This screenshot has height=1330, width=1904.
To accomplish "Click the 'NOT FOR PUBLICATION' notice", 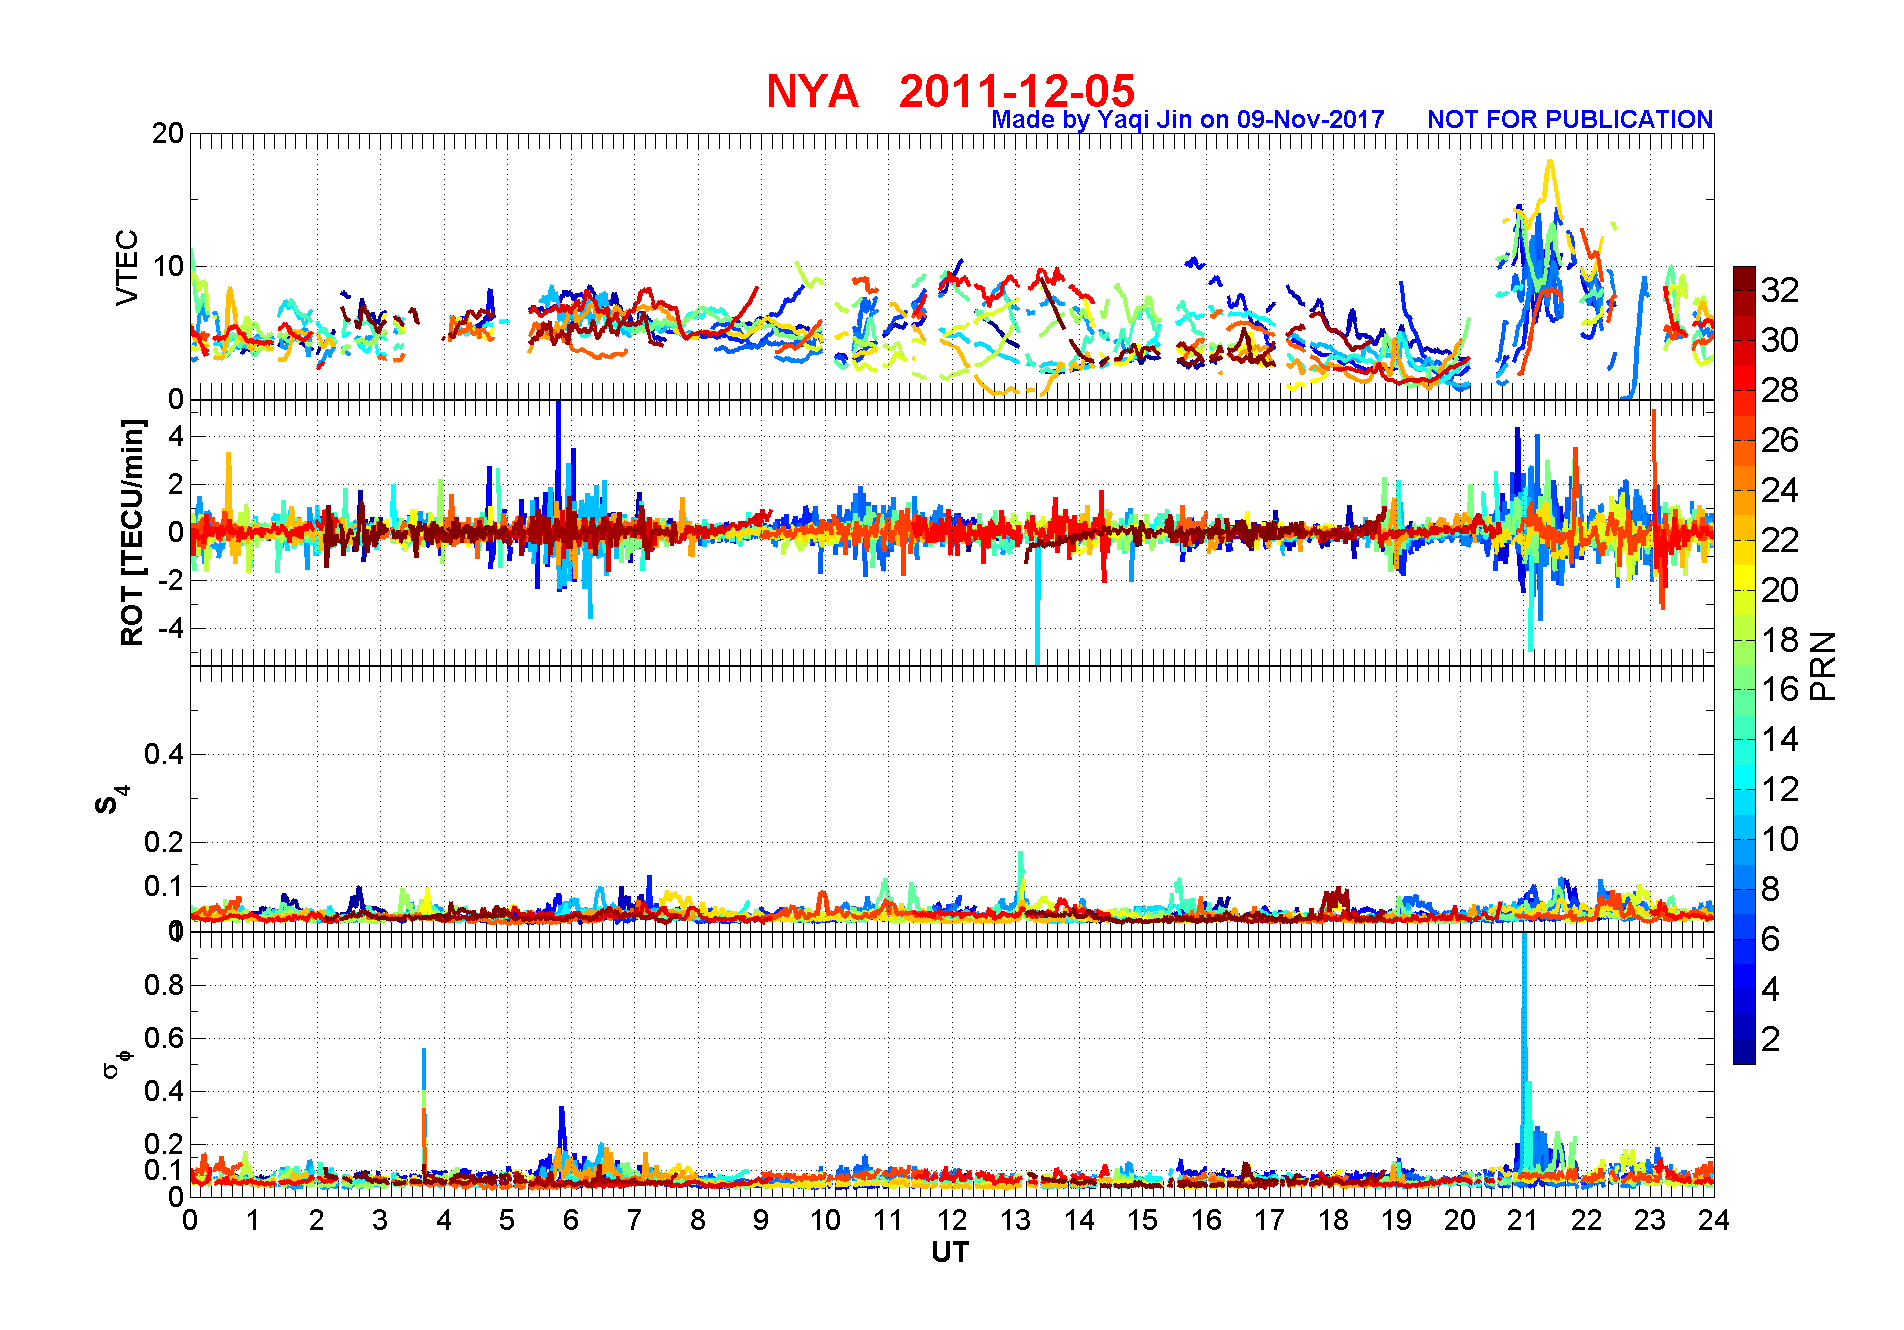I will 1570,120.
